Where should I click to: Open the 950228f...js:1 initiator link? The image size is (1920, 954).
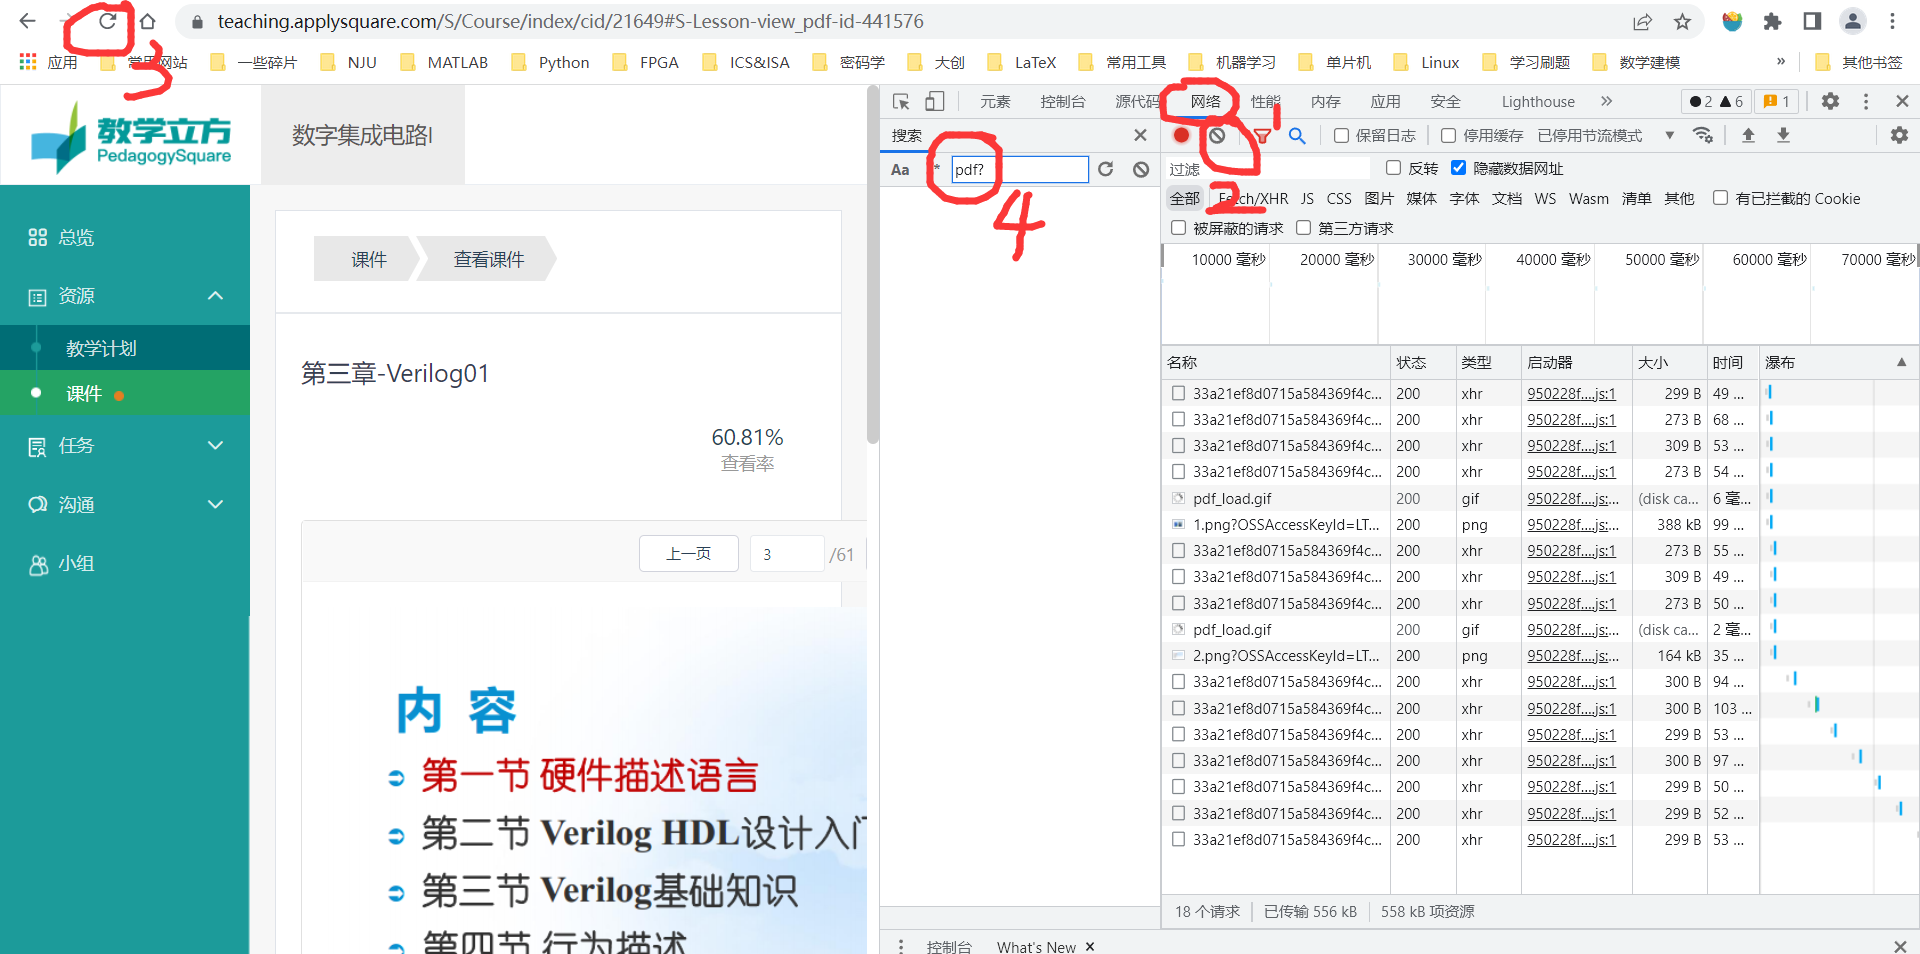pos(1570,393)
